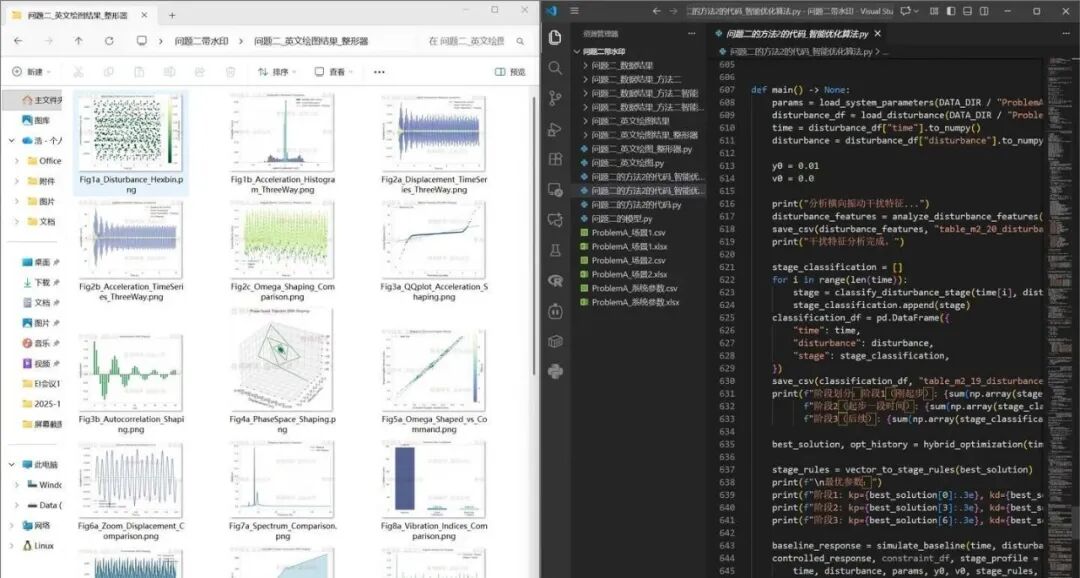Expand the 附件 folder in File Explorer sidebar
The image size is (1080, 578).
tap(17, 181)
